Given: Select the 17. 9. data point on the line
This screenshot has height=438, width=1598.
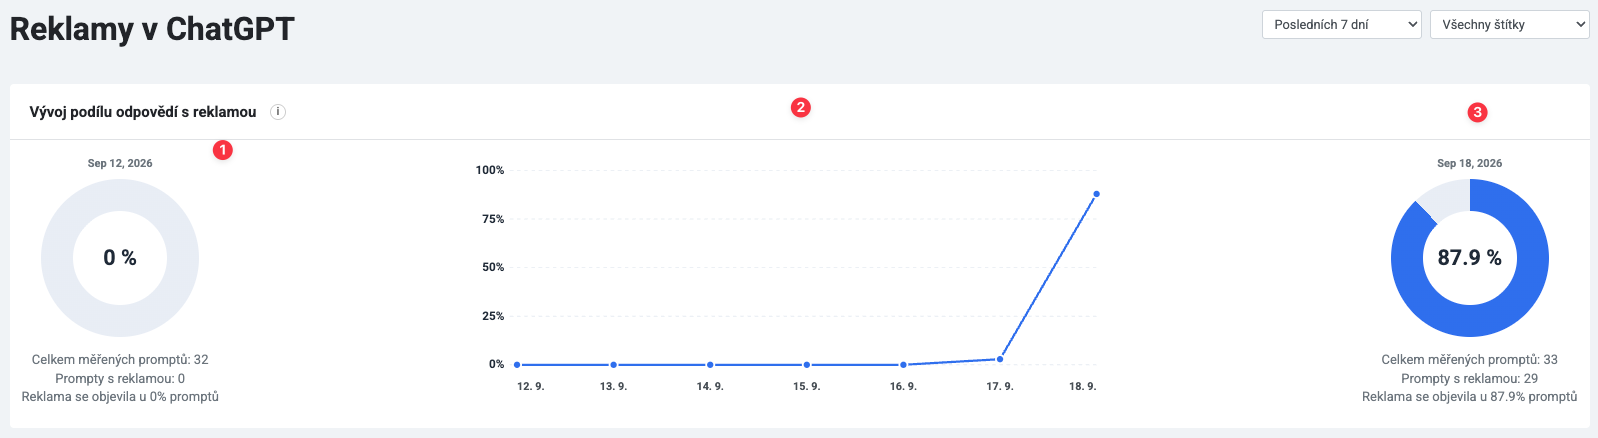Looking at the screenshot, I should pos(1000,359).
